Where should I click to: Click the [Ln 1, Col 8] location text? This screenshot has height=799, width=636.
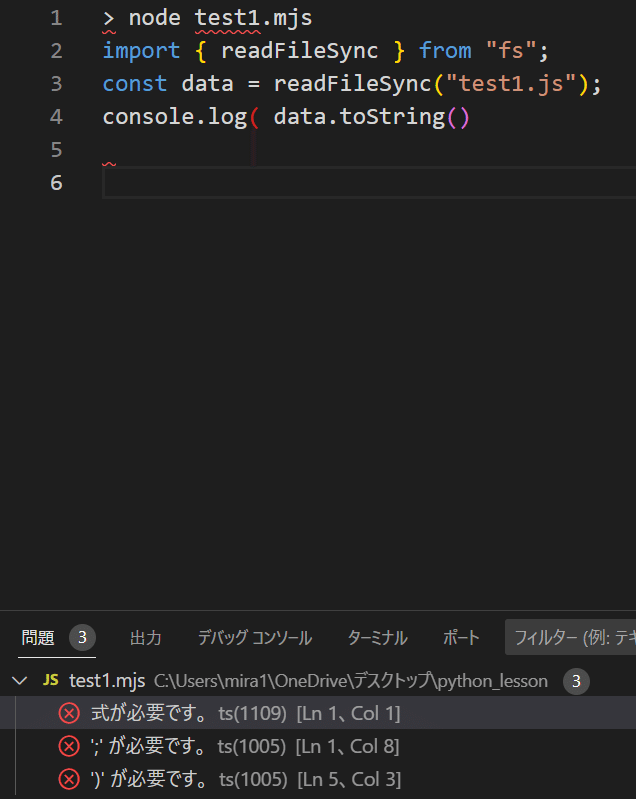coord(348,747)
